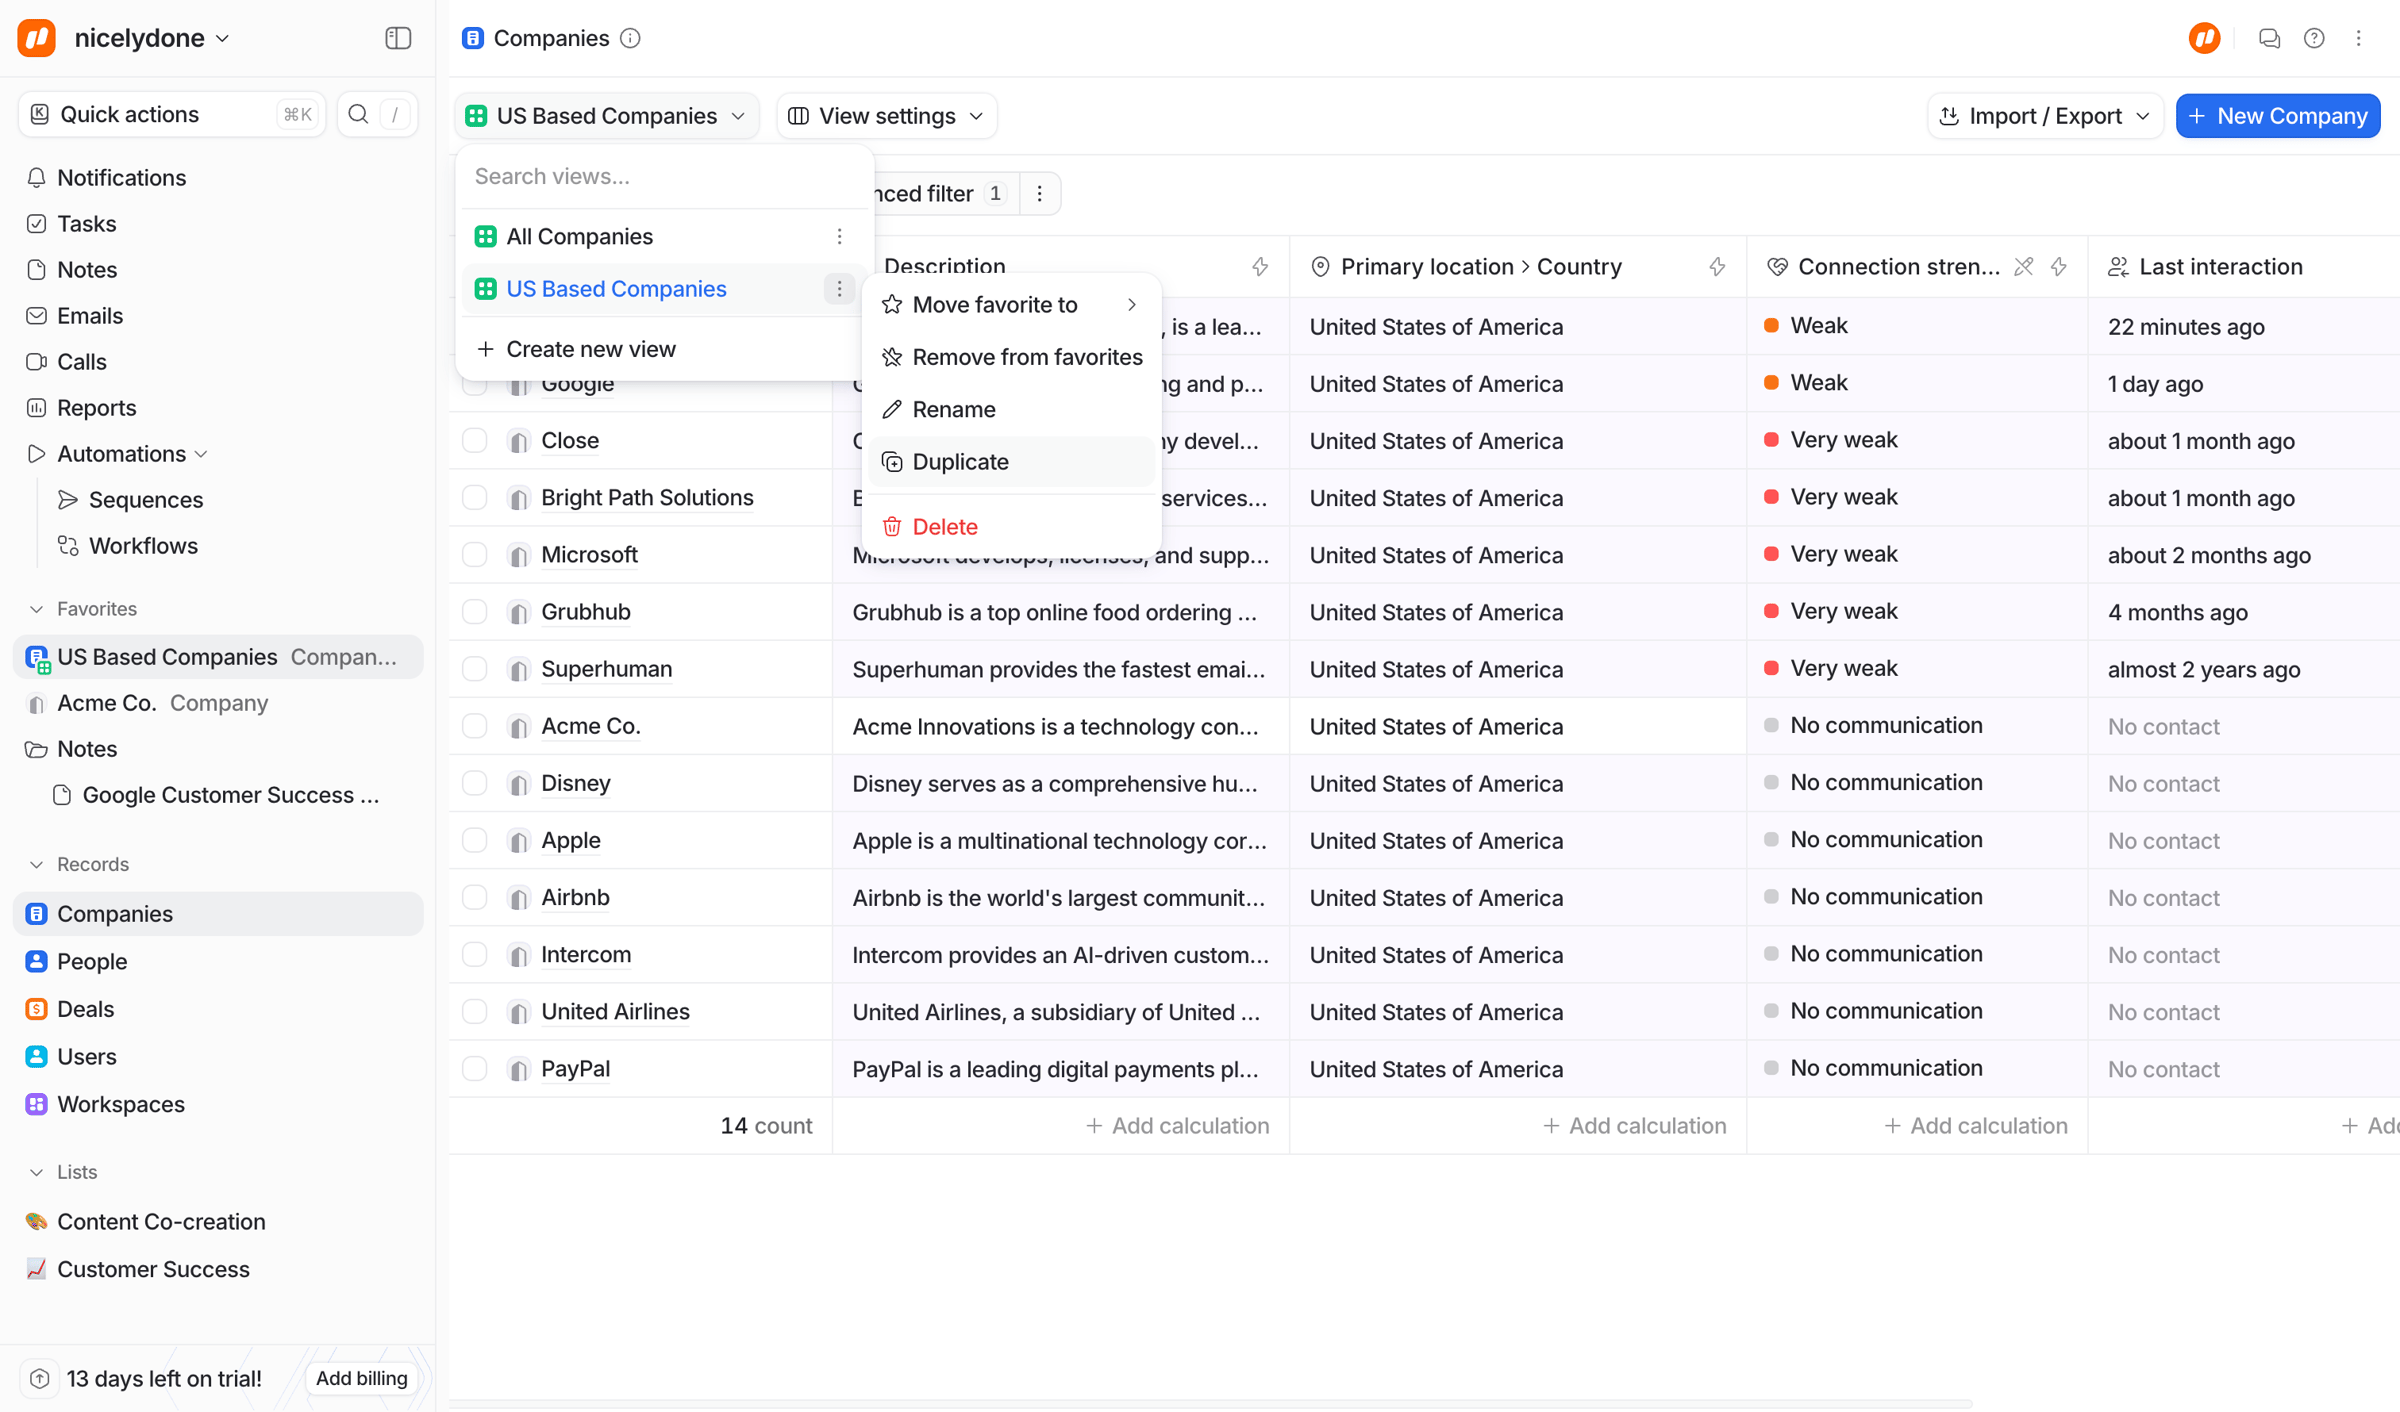Click the lightning icon in Description column
The width and height of the screenshot is (2400, 1412).
1260,267
